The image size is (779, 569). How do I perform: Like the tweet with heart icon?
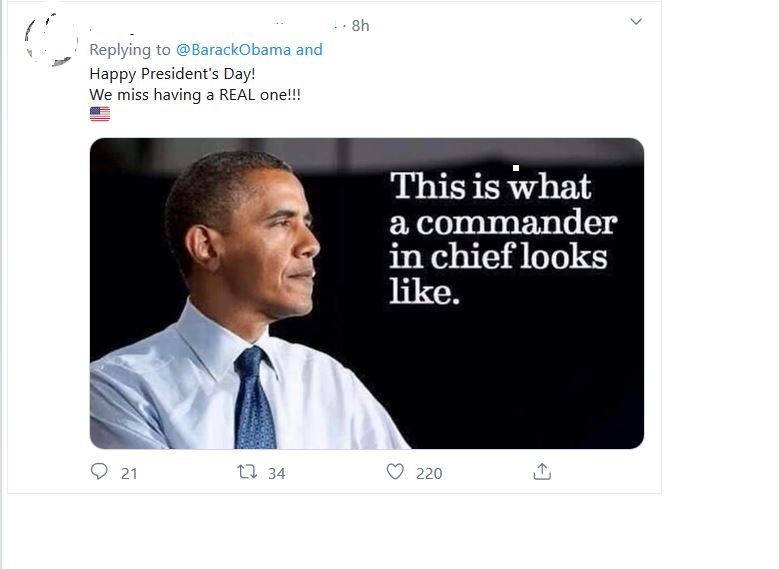[395, 472]
